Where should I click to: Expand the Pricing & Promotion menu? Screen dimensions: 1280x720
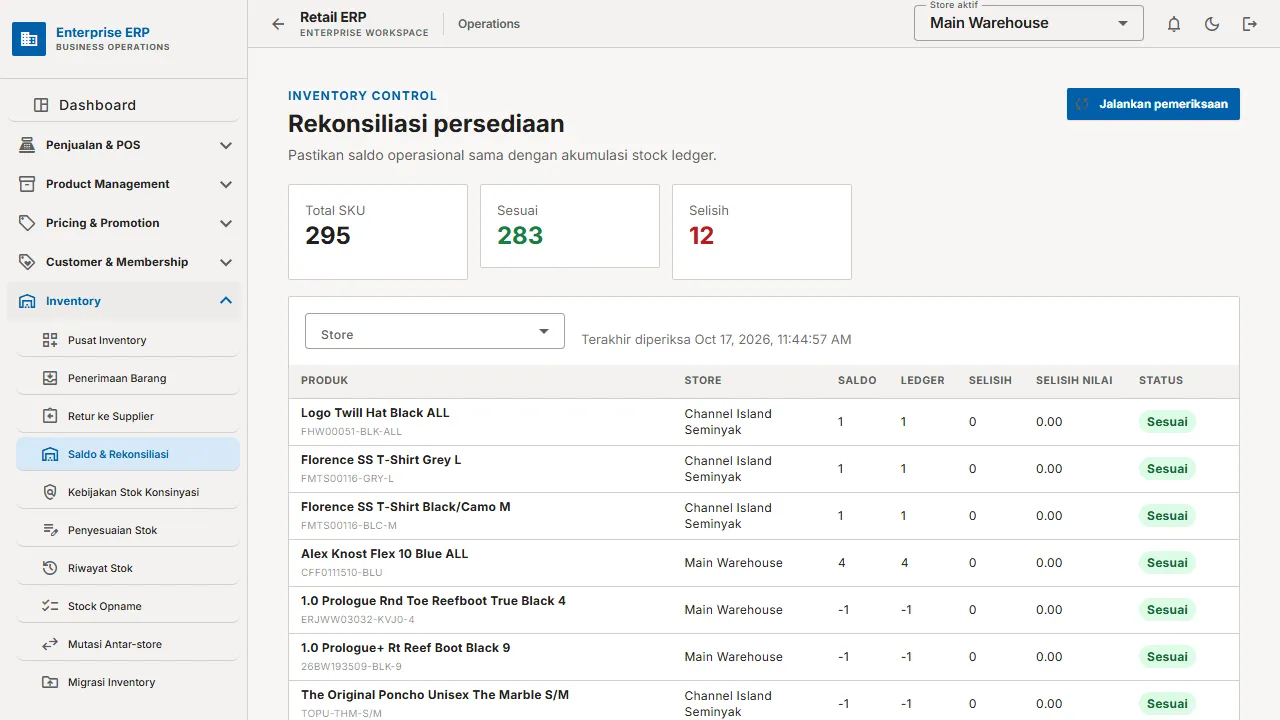(124, 223)
